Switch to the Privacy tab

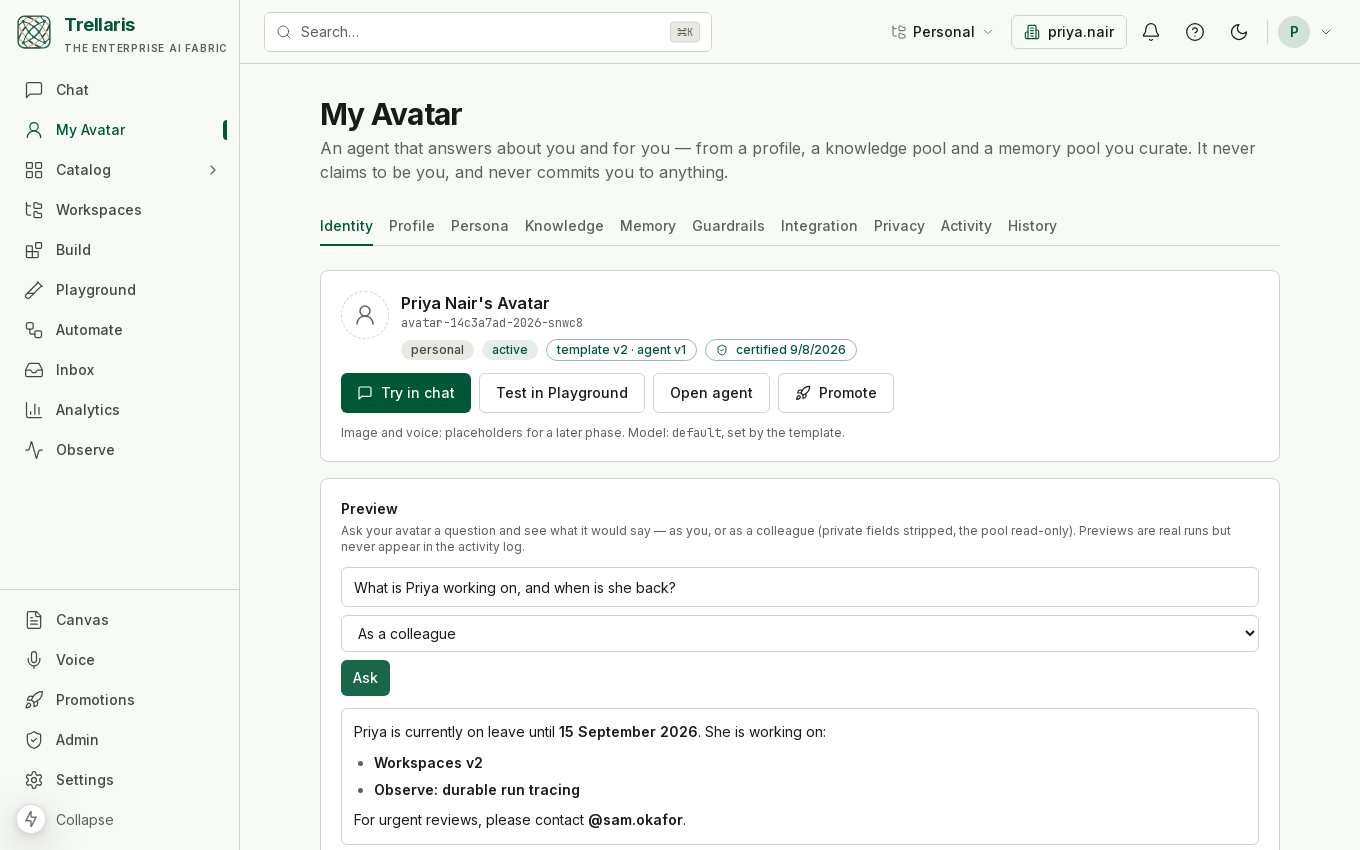[x=899, y=226]
